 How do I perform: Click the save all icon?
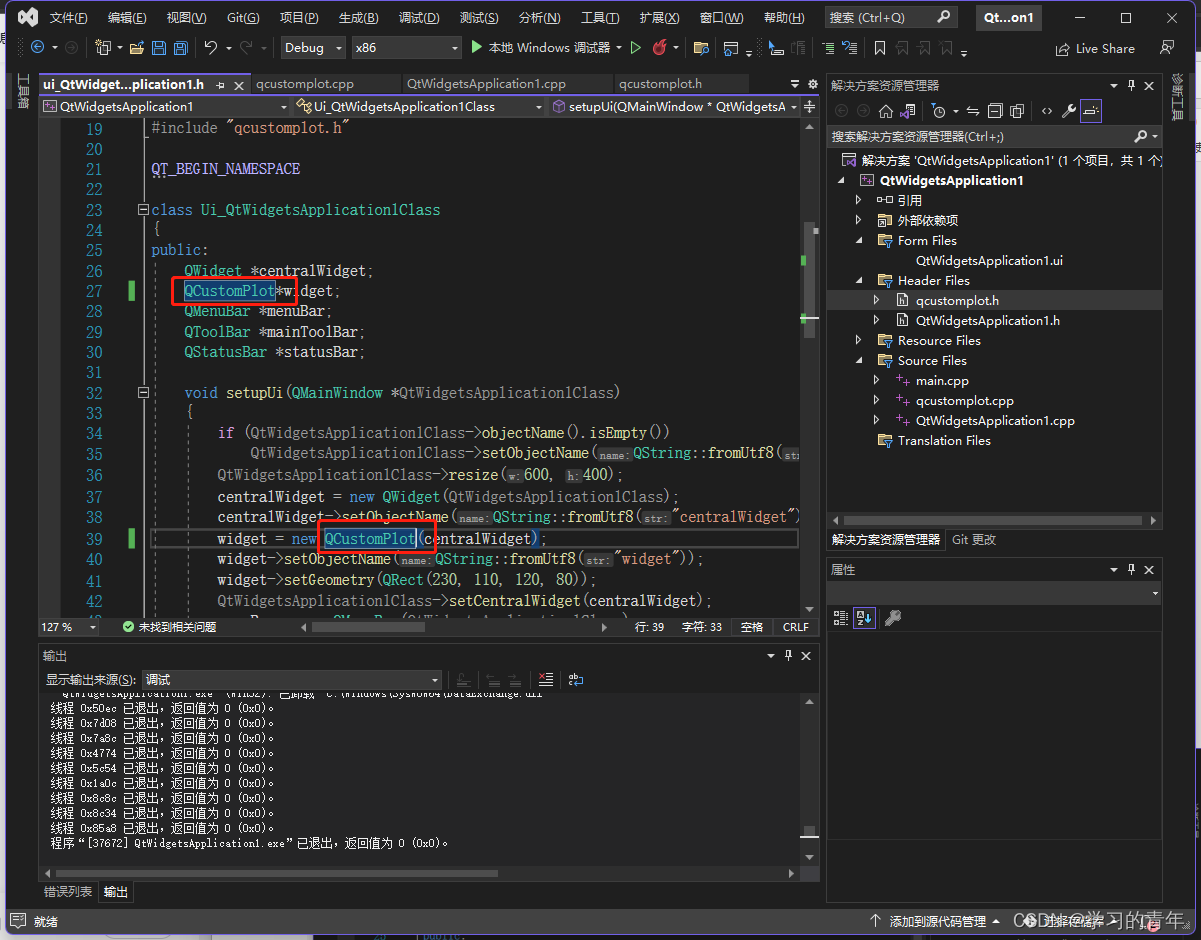click(x=180, y=47)
